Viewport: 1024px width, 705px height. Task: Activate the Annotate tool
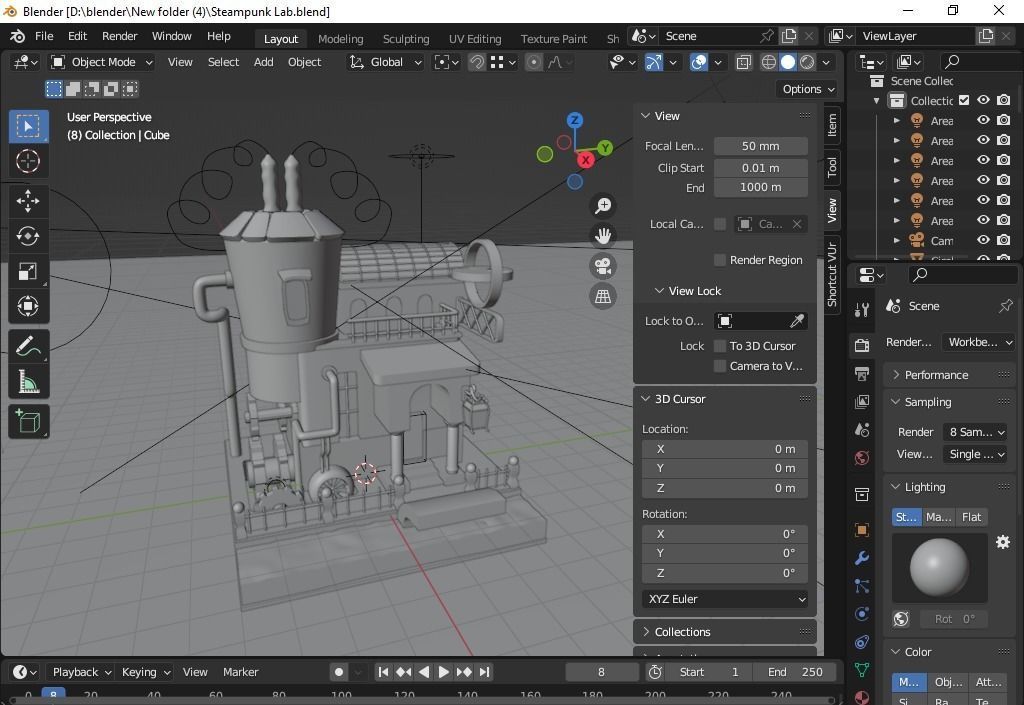[28, 345]
